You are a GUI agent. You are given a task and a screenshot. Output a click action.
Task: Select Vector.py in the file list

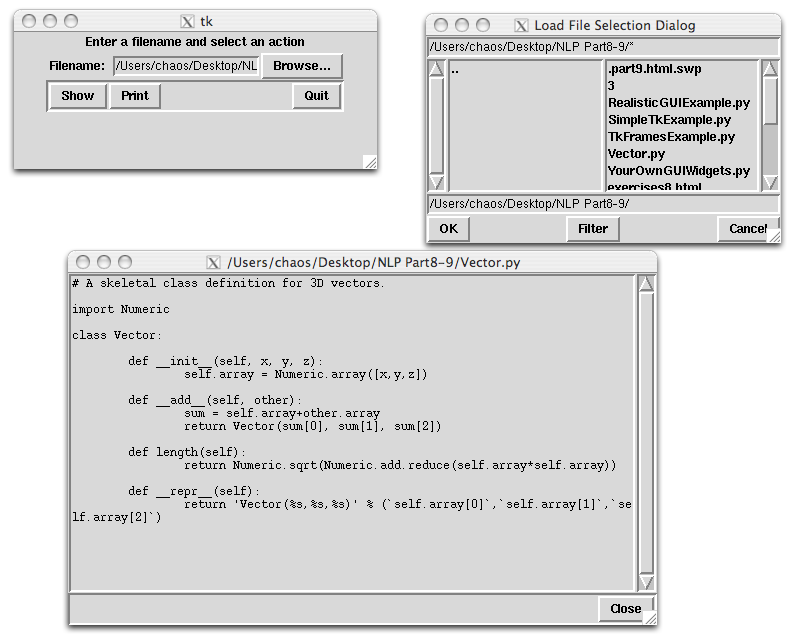(636, 154)
